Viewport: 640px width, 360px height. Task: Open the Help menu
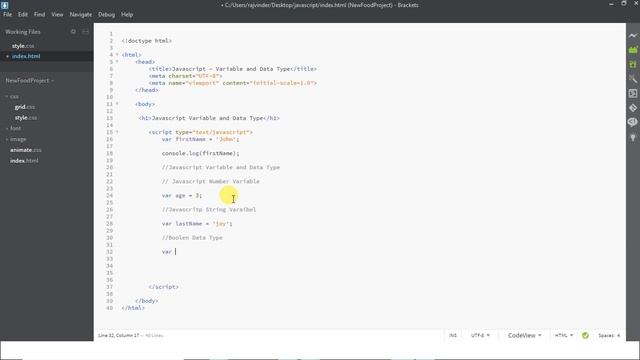[127, 14]
